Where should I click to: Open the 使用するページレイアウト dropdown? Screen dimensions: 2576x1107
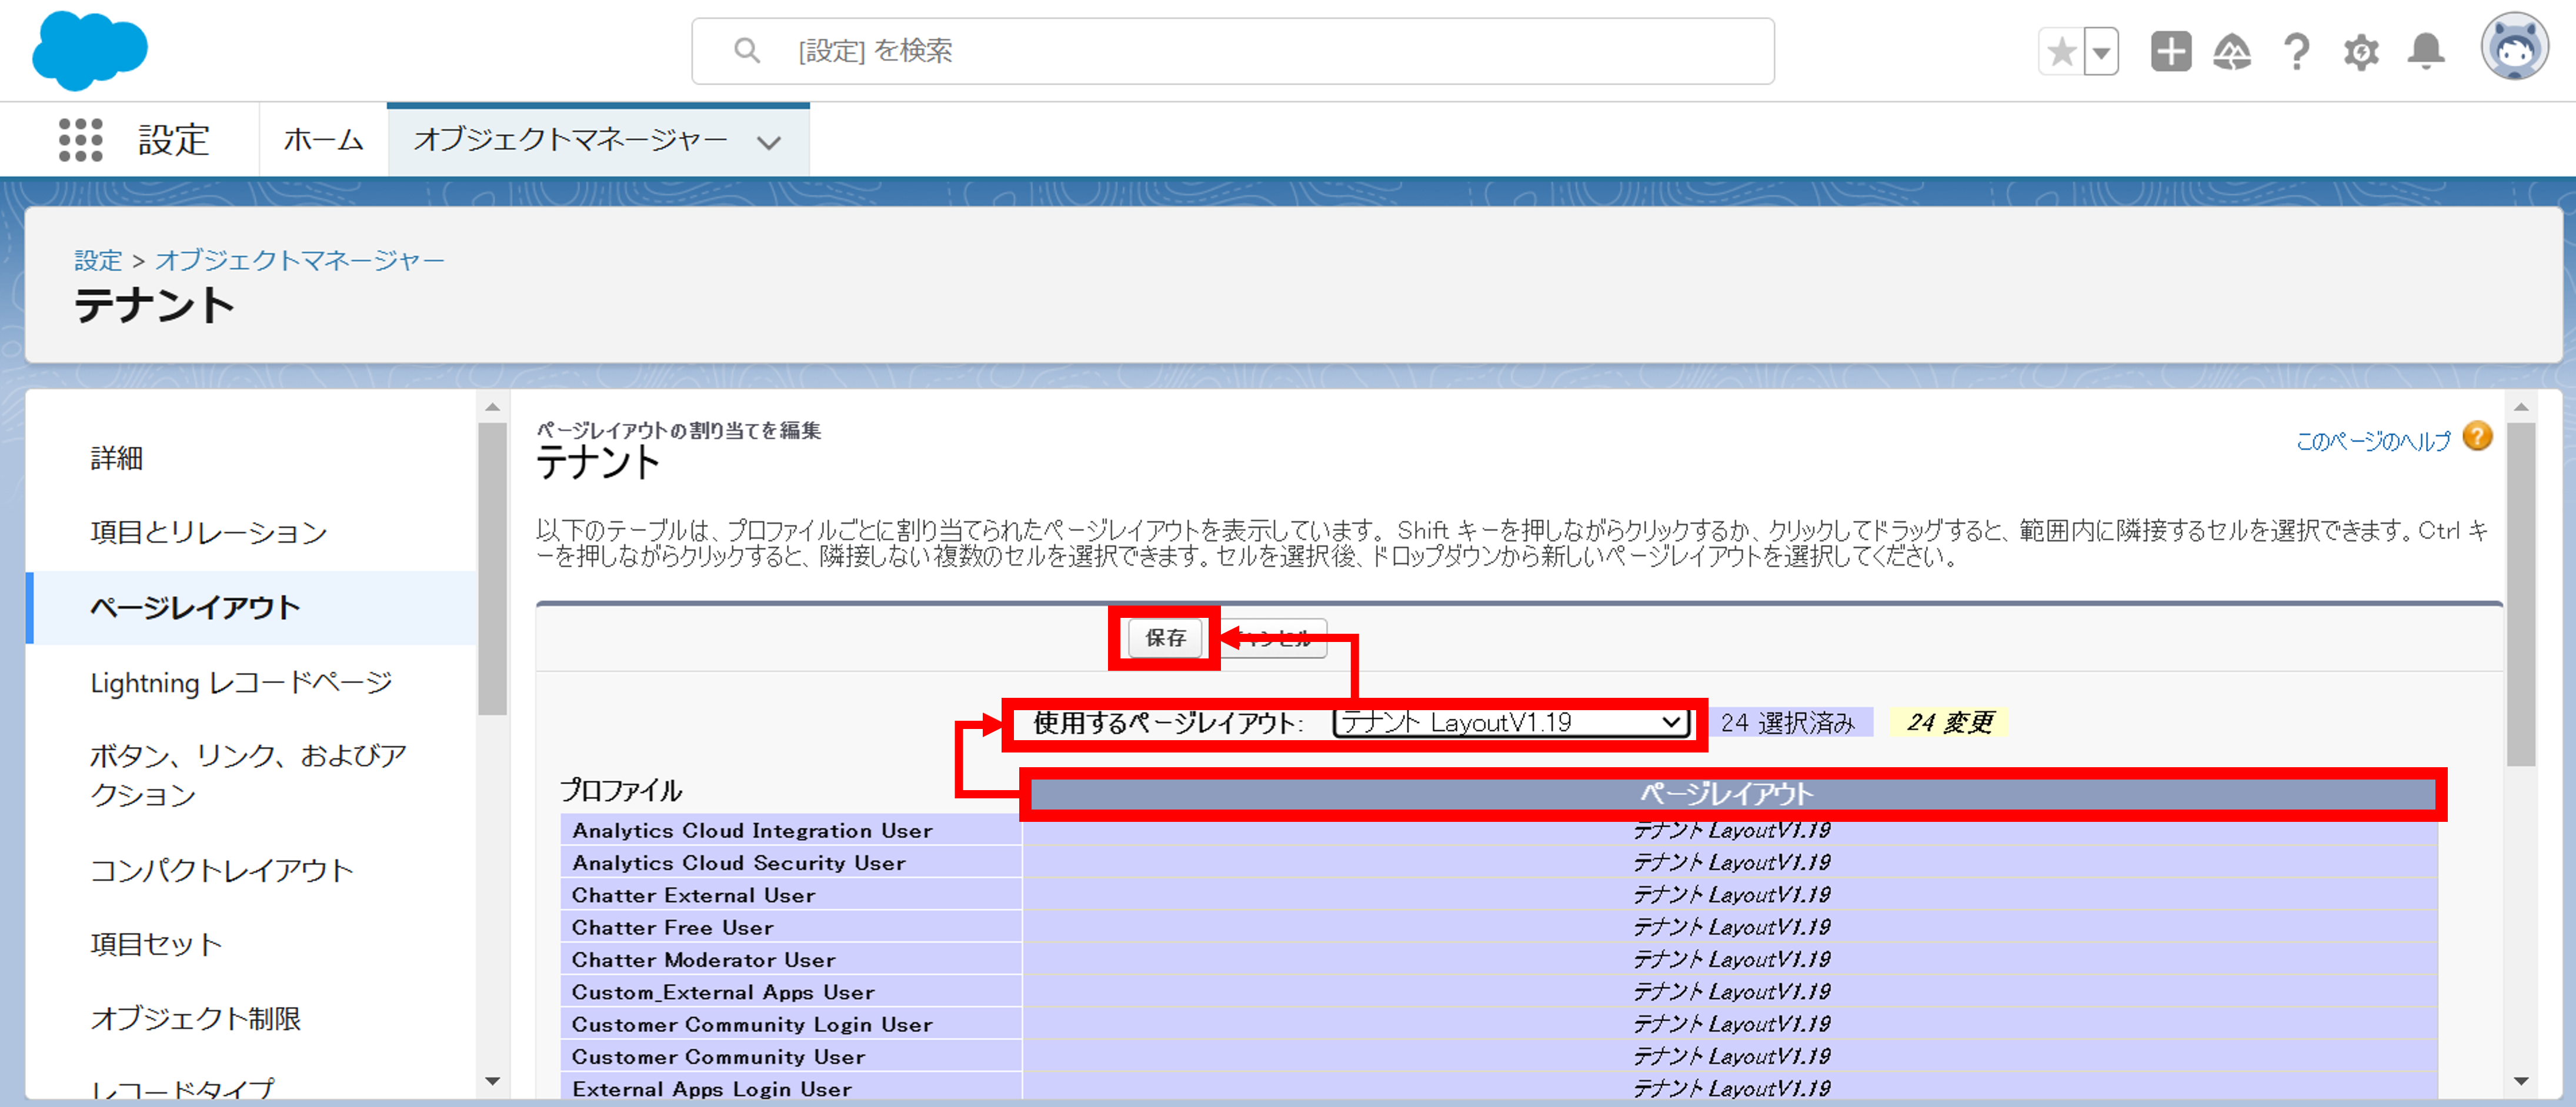[1511, 722]
